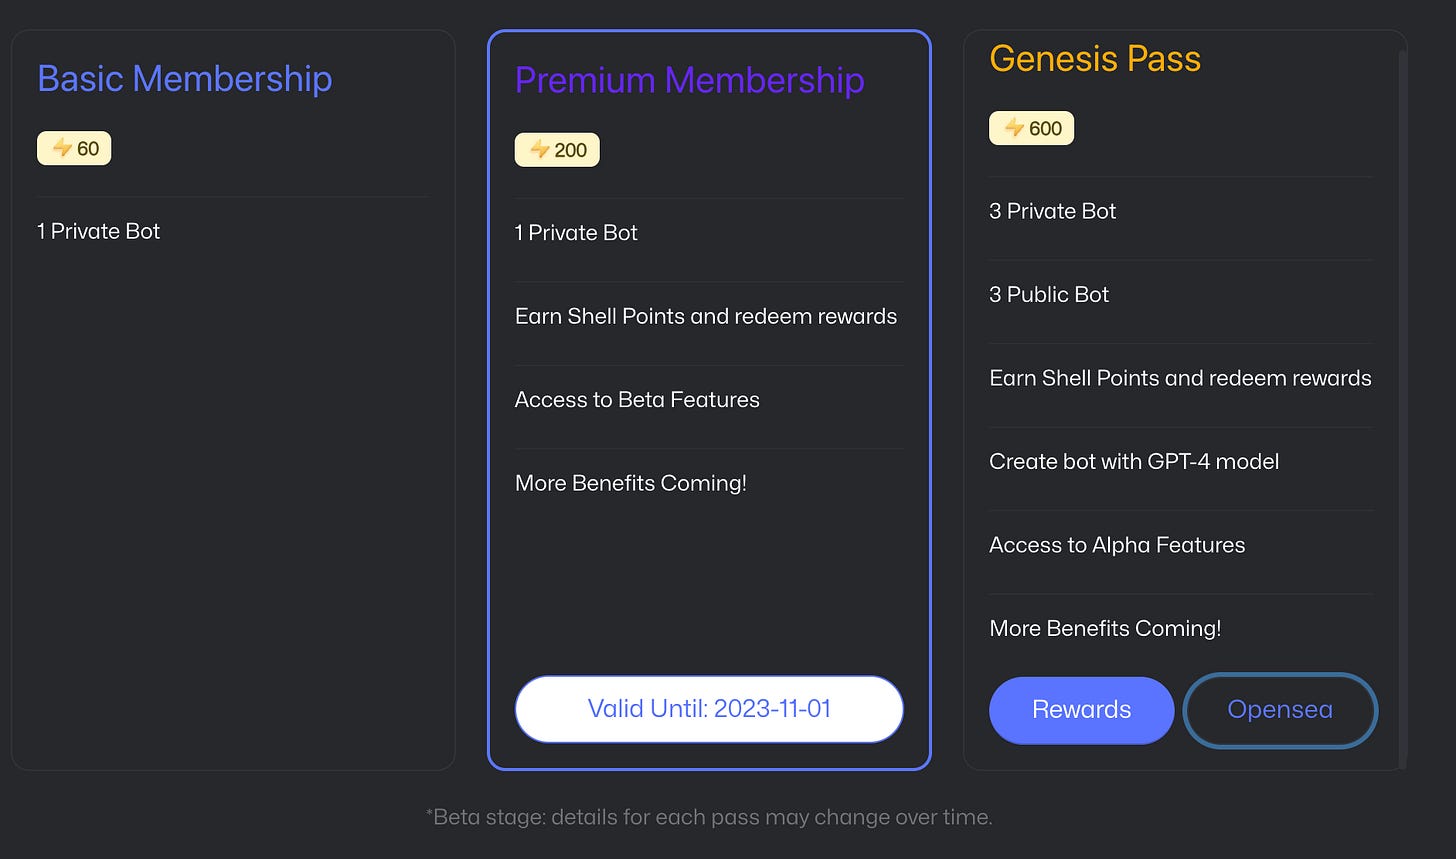Click the 3 Public Bot item
This screenshot has width=1456, height=859.
[x=1049, y=295]
